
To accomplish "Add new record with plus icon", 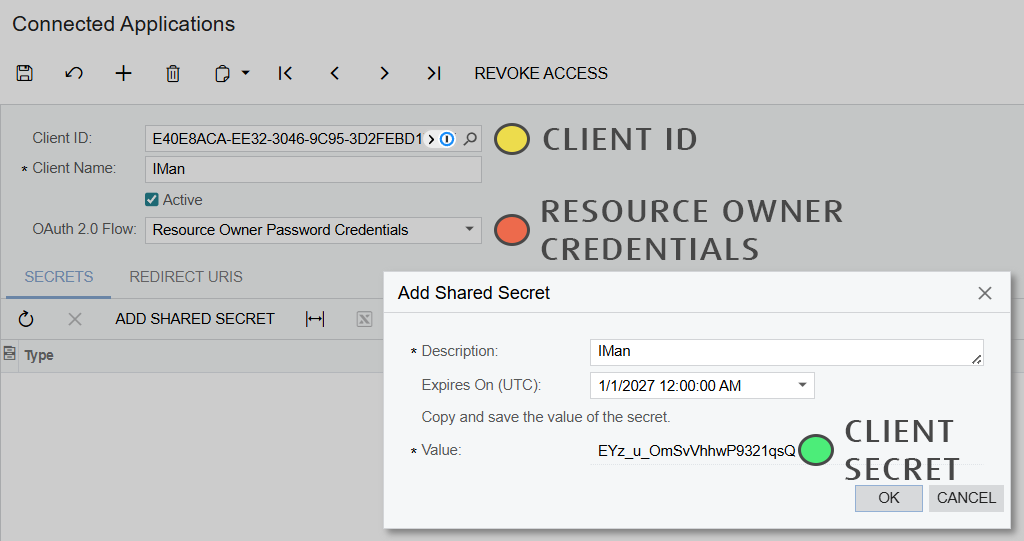I will pos(123,73).
